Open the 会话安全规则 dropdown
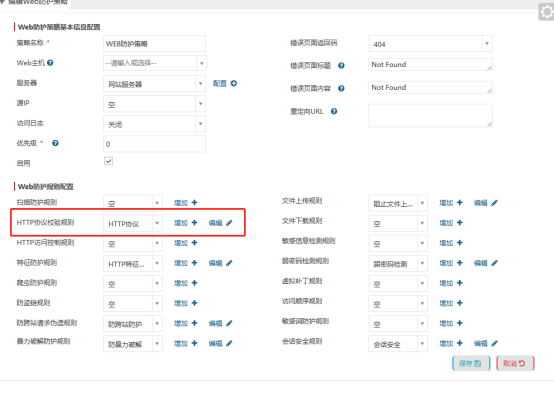The image size is (554, 396). tap(398, 344)
